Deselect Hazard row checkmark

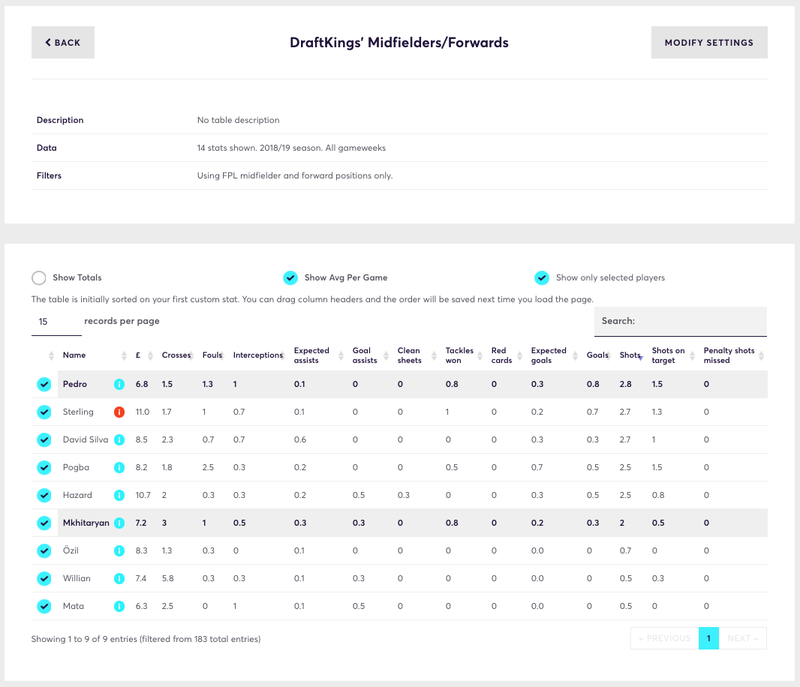(44, 495)
